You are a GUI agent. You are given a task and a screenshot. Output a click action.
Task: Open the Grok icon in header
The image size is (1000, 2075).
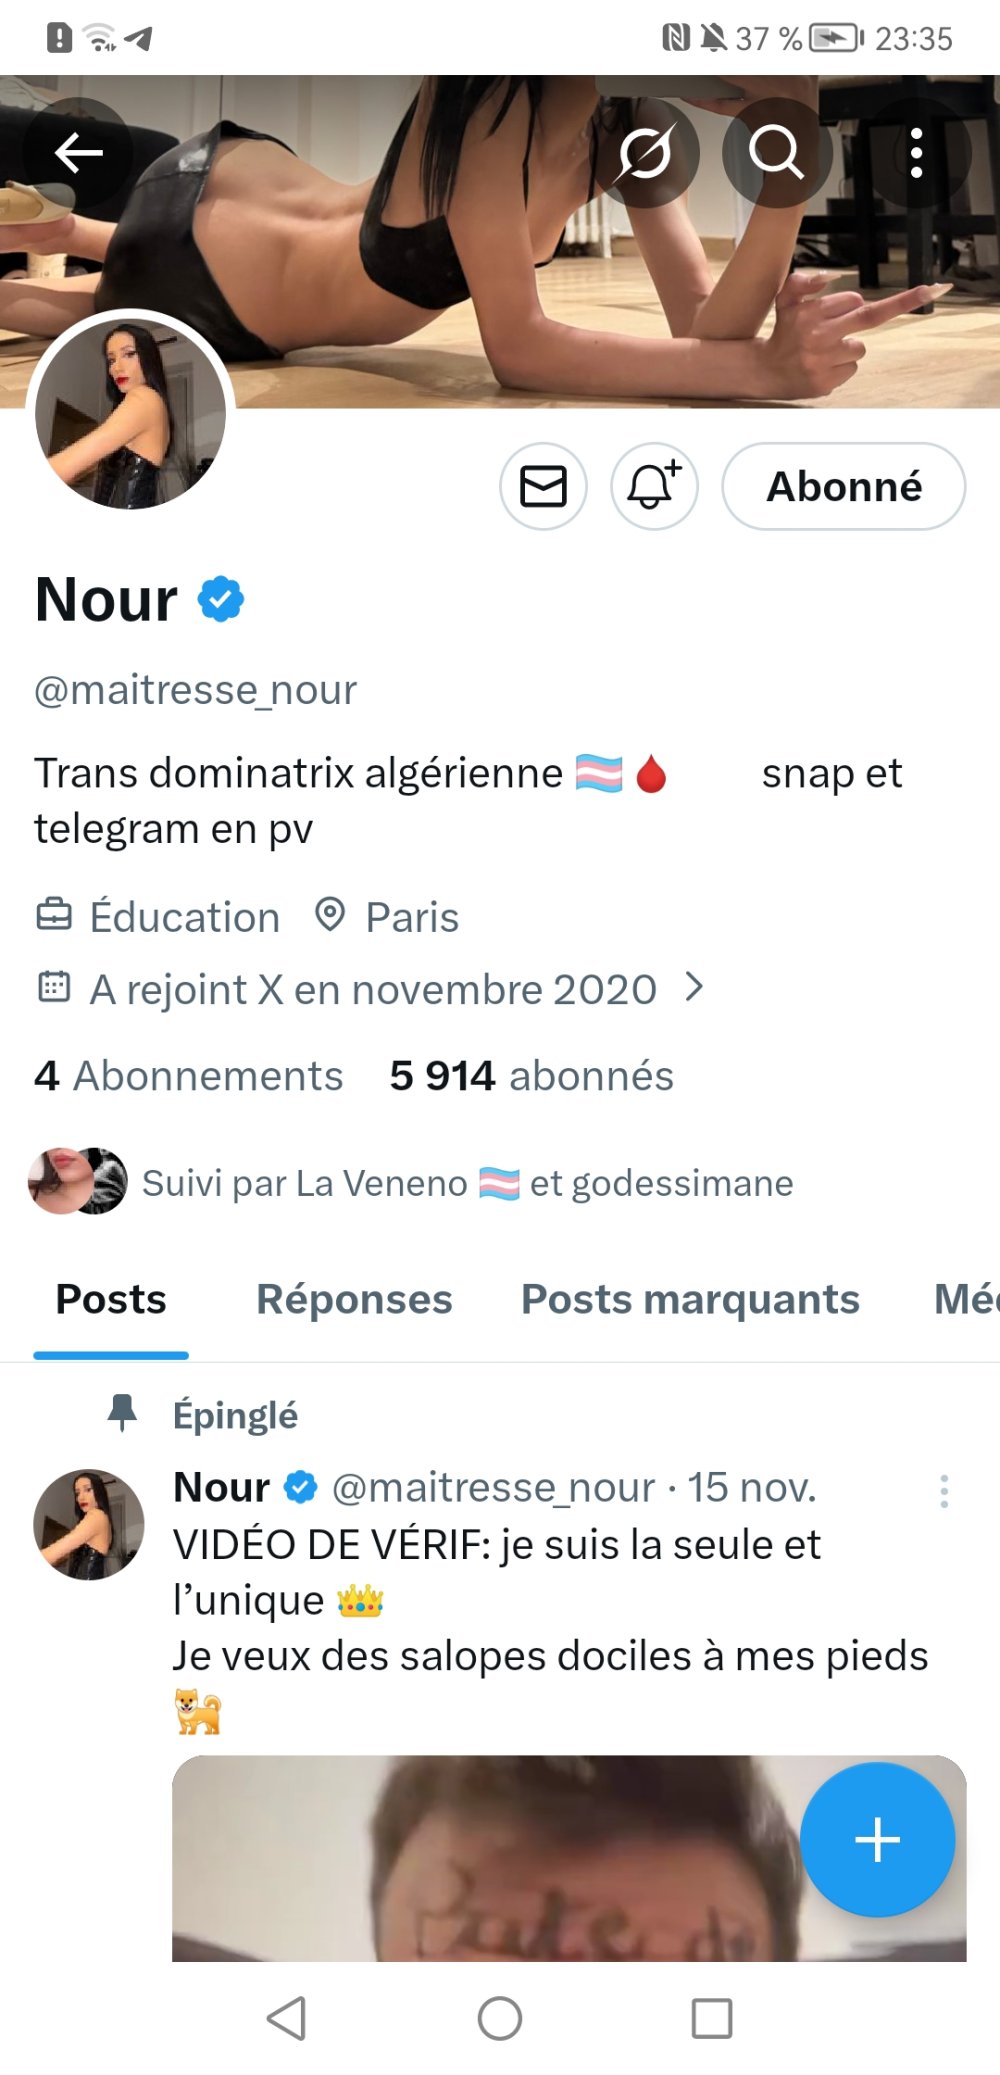(x=645, y=153)
